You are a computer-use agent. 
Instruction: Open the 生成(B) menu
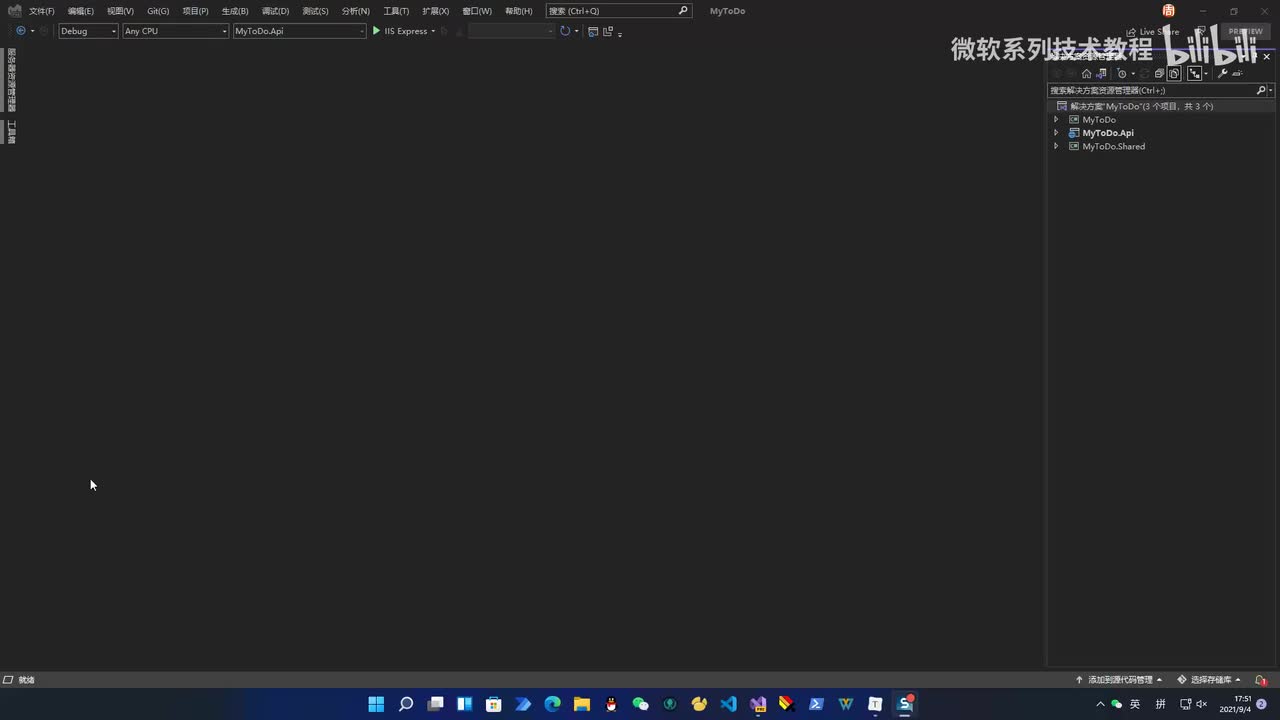pyautogui.click(x=235, y=11)
